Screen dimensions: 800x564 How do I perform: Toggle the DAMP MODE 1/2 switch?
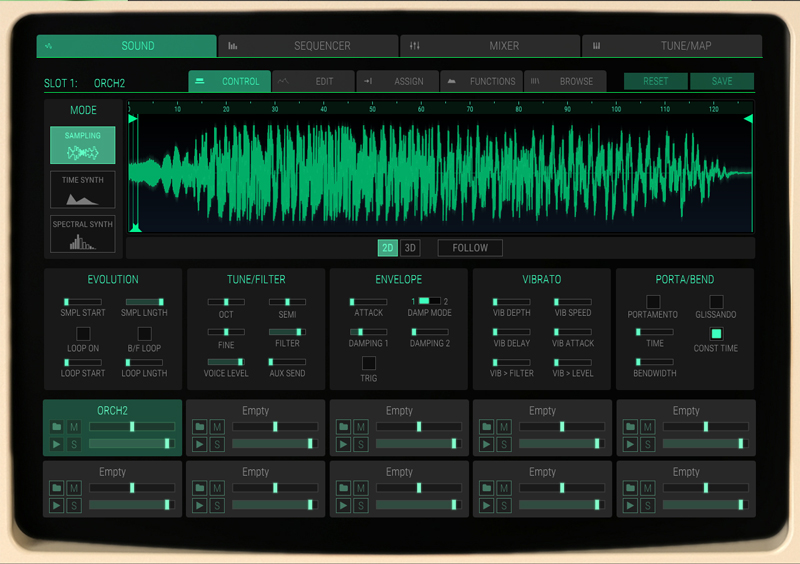(x=430, y=301)
